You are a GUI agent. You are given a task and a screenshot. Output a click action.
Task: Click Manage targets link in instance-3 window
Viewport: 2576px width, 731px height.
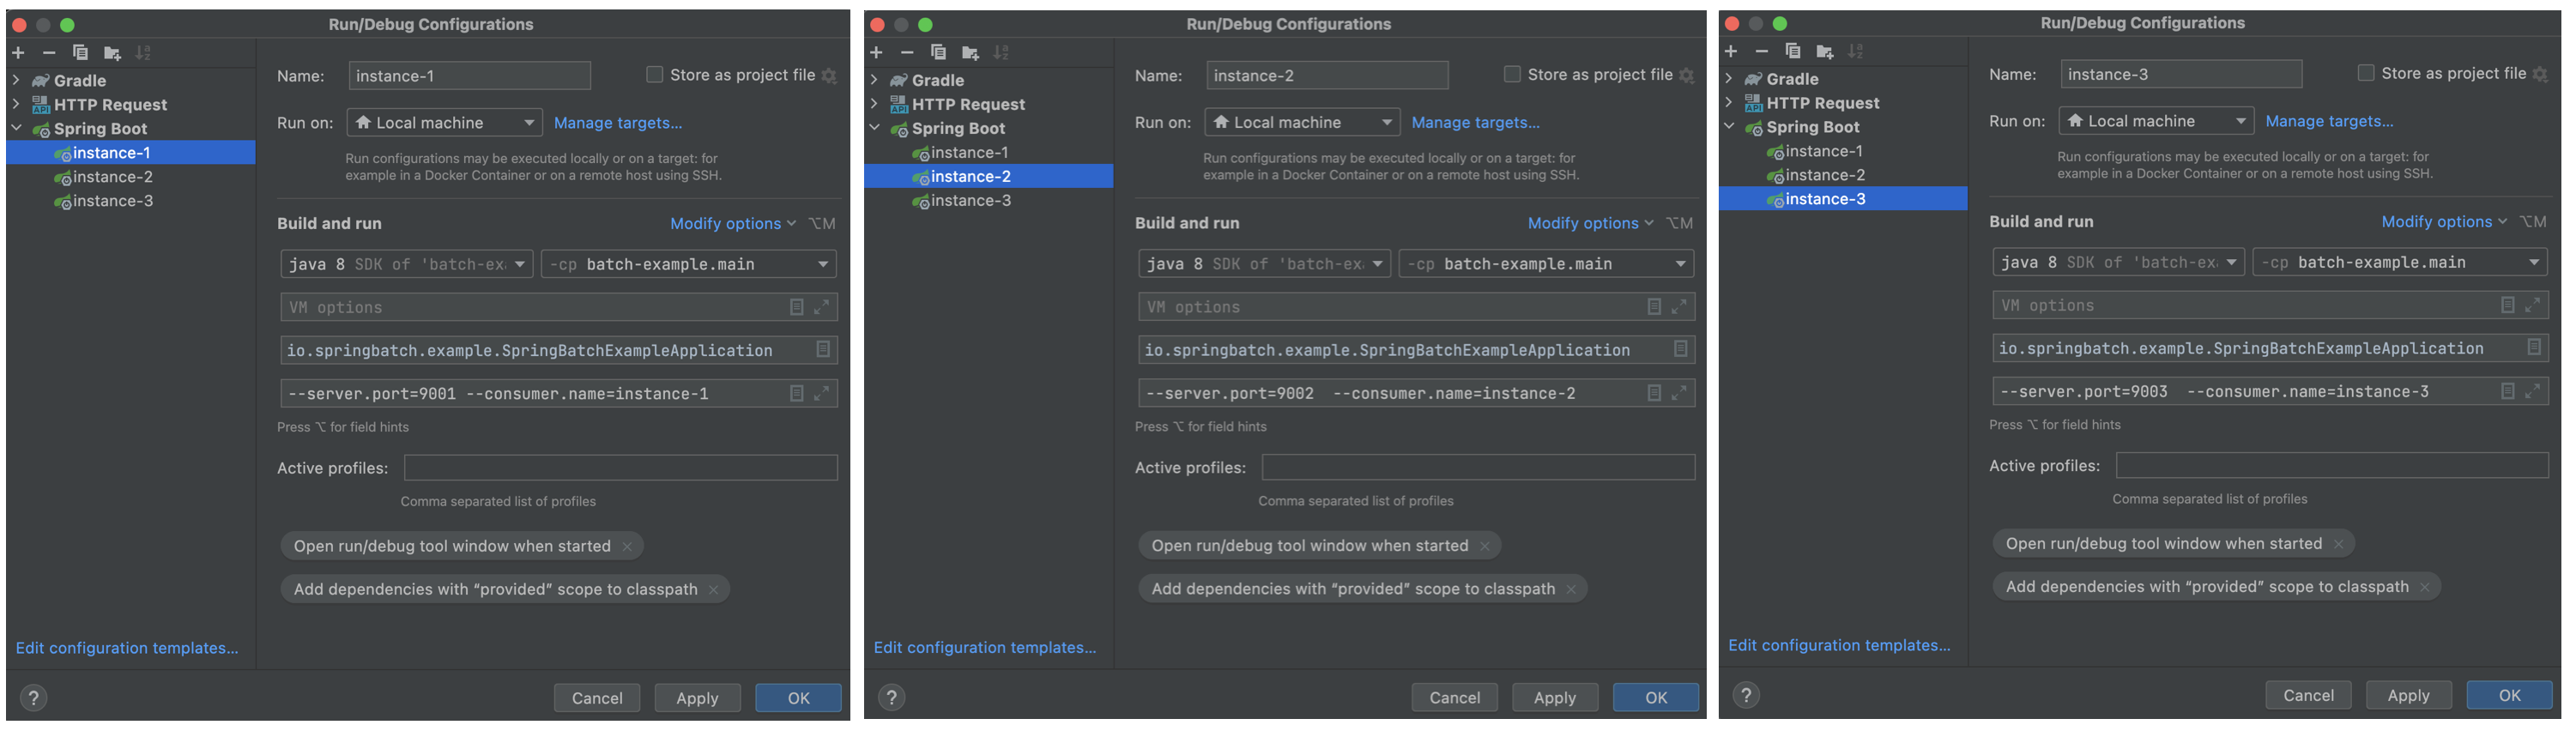tap(2330, 121)
